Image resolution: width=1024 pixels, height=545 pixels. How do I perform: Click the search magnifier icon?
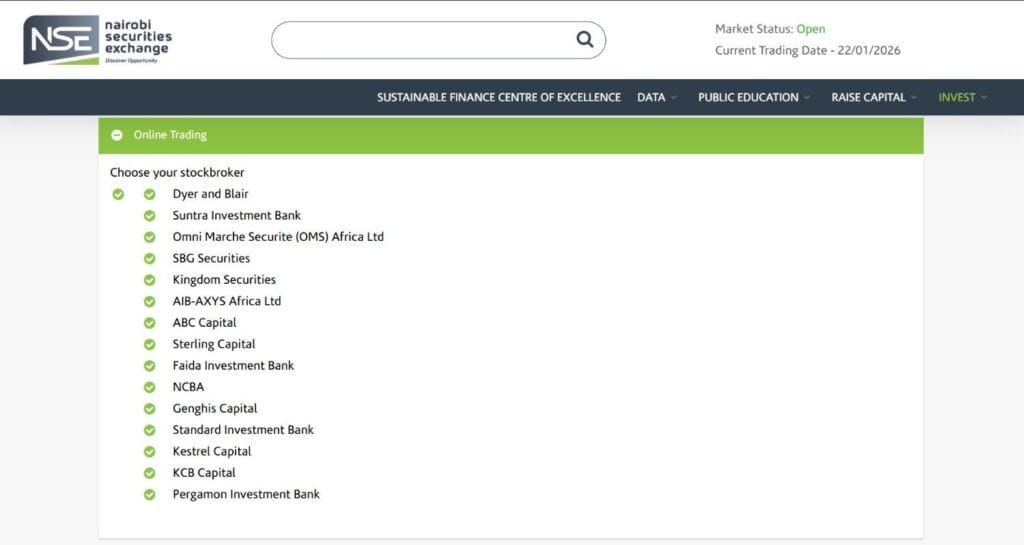click(x=584, y=40)
